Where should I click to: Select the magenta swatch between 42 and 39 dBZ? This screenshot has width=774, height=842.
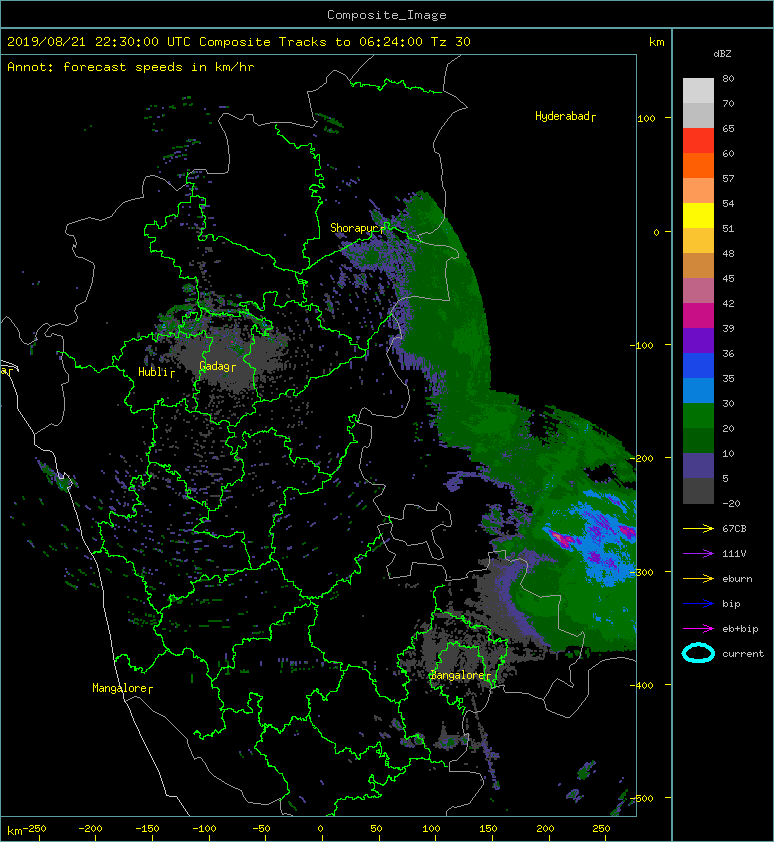coord(698,315)
